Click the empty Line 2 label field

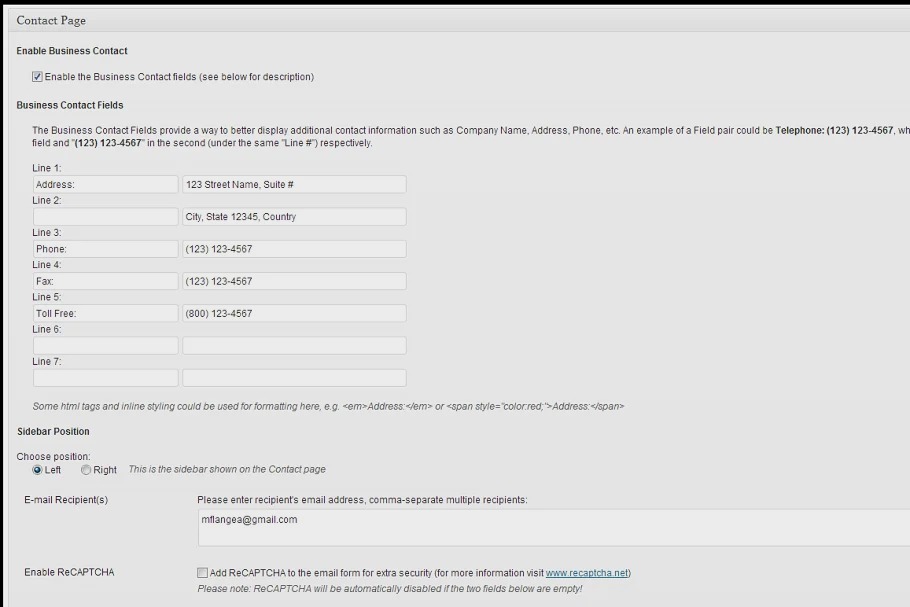(105, 217)
